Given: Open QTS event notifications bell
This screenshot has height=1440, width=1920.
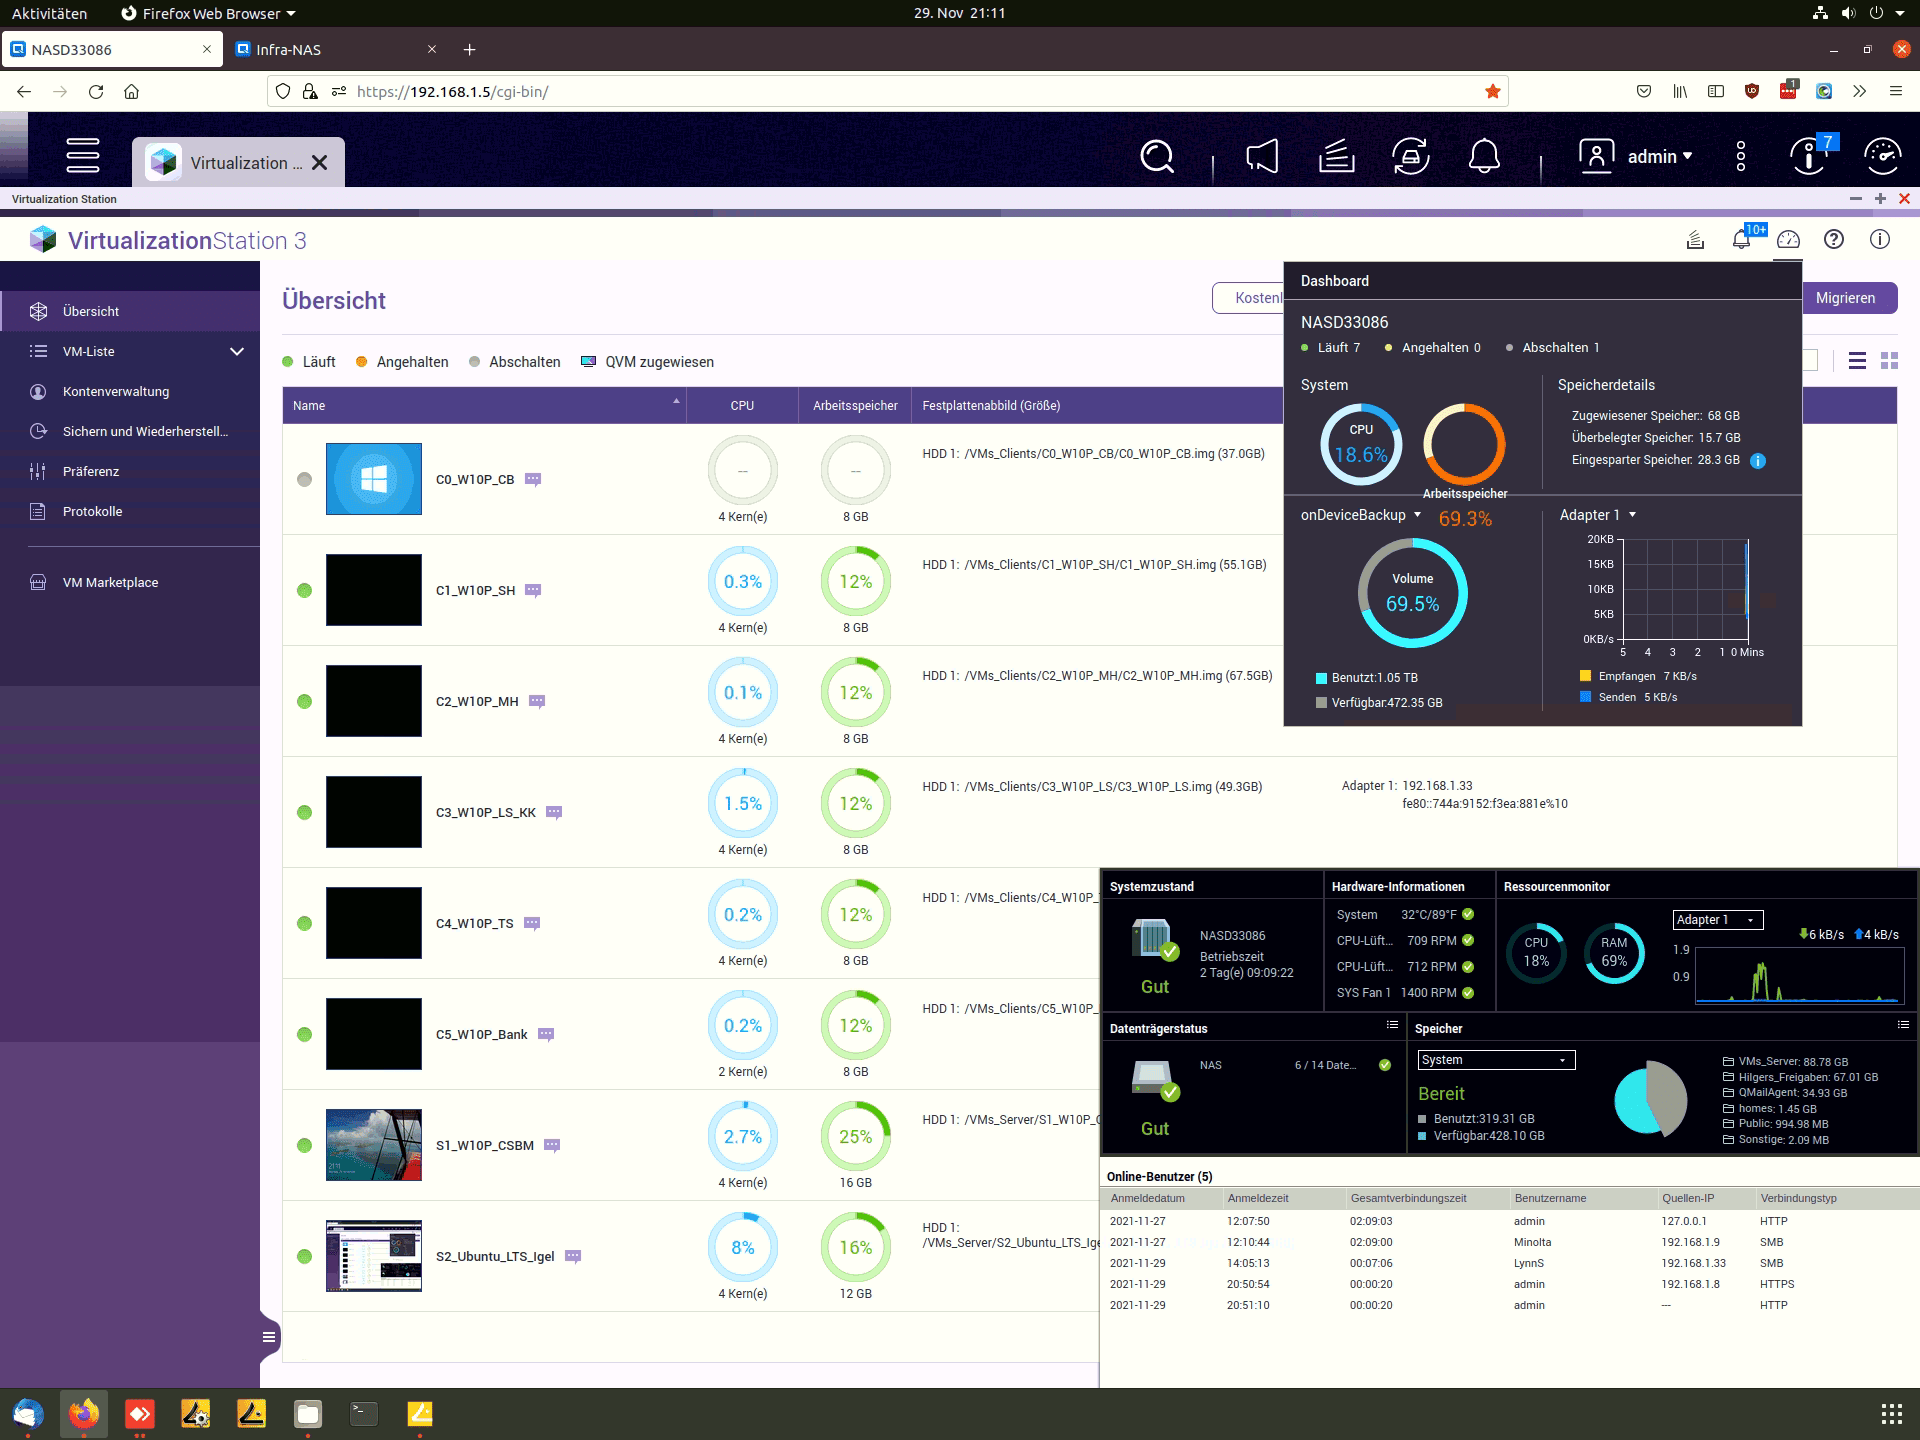Looking at the screenshot, I should (x=1484, y=157).
